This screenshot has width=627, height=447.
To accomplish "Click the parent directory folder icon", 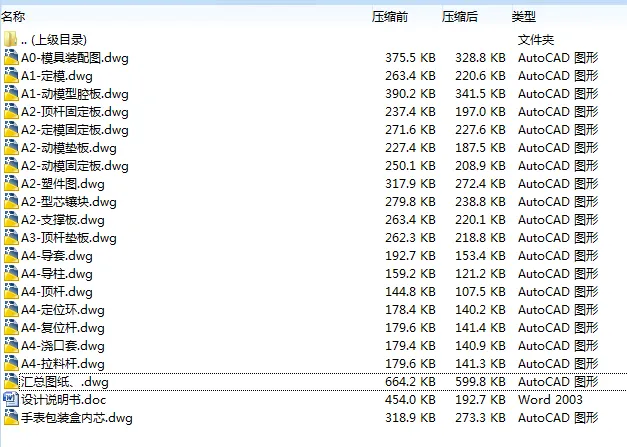I will coord(11,40).
